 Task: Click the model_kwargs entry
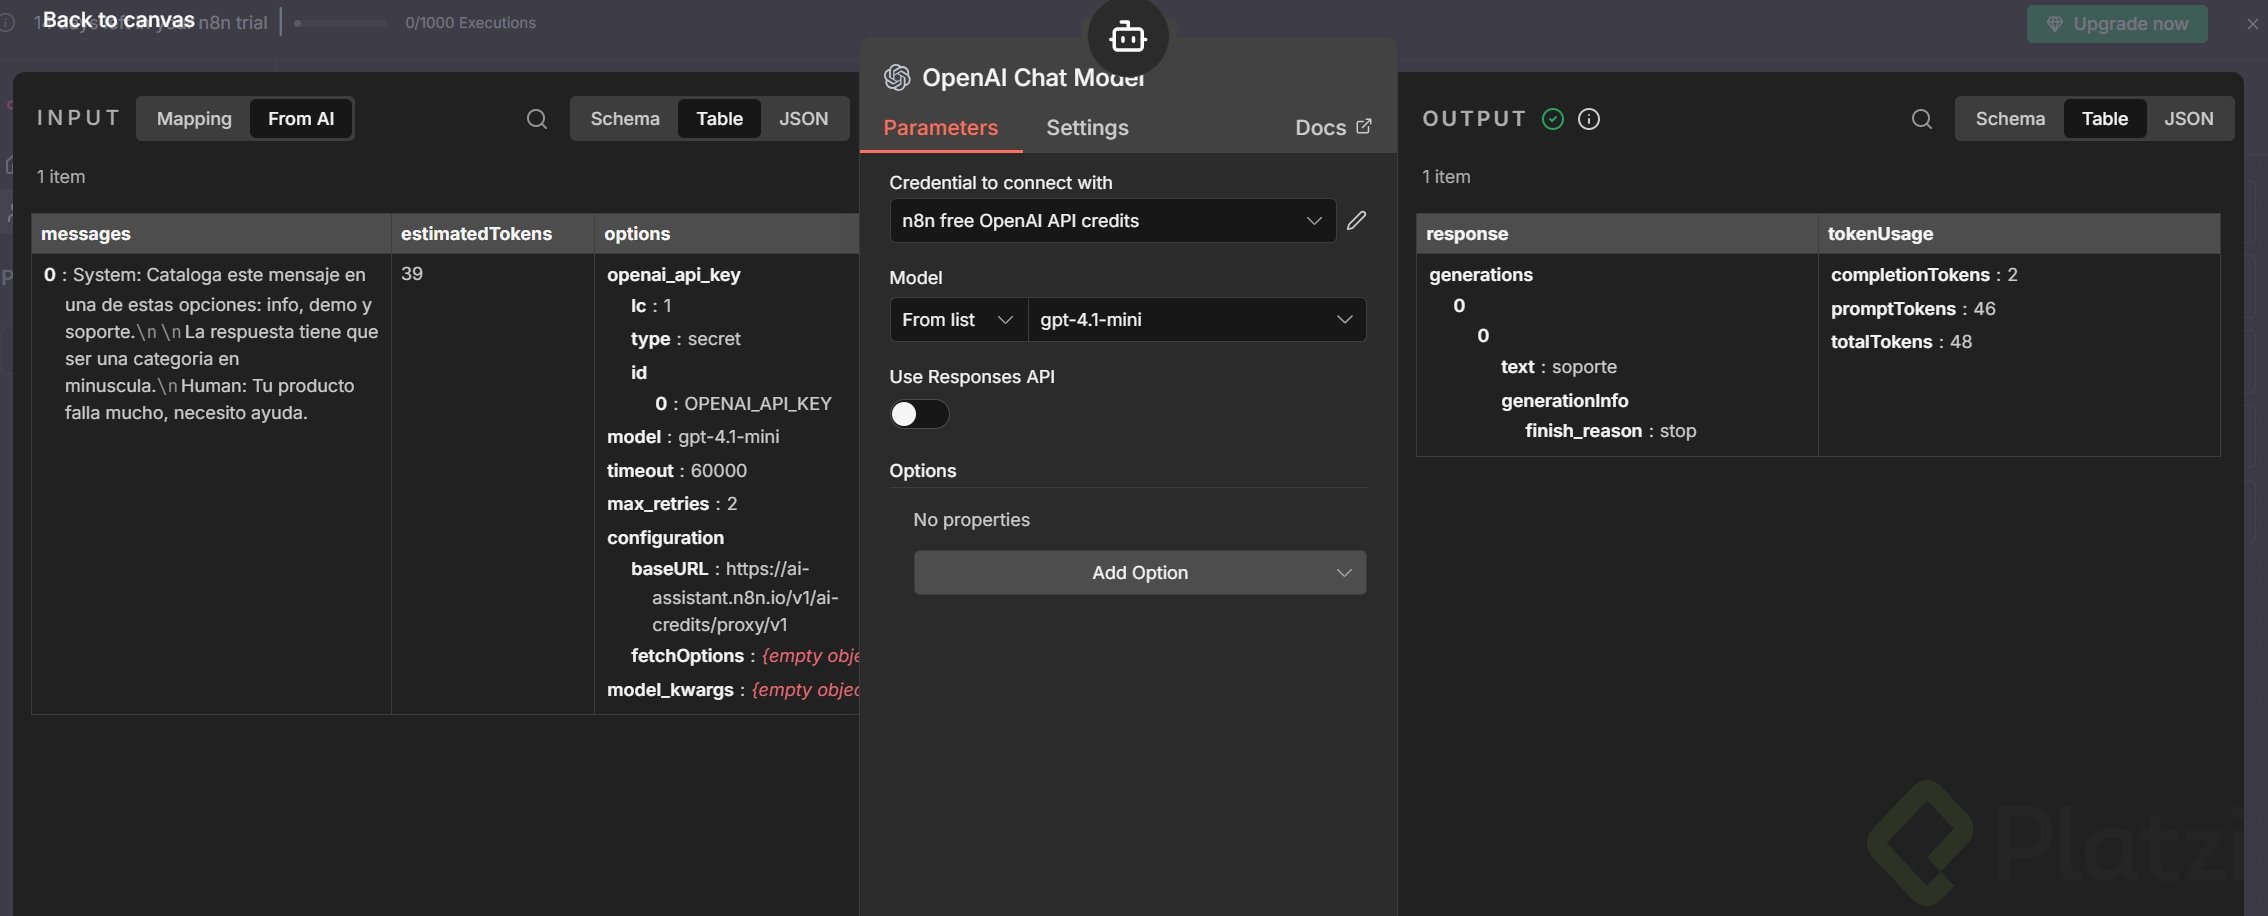point(733,690)
